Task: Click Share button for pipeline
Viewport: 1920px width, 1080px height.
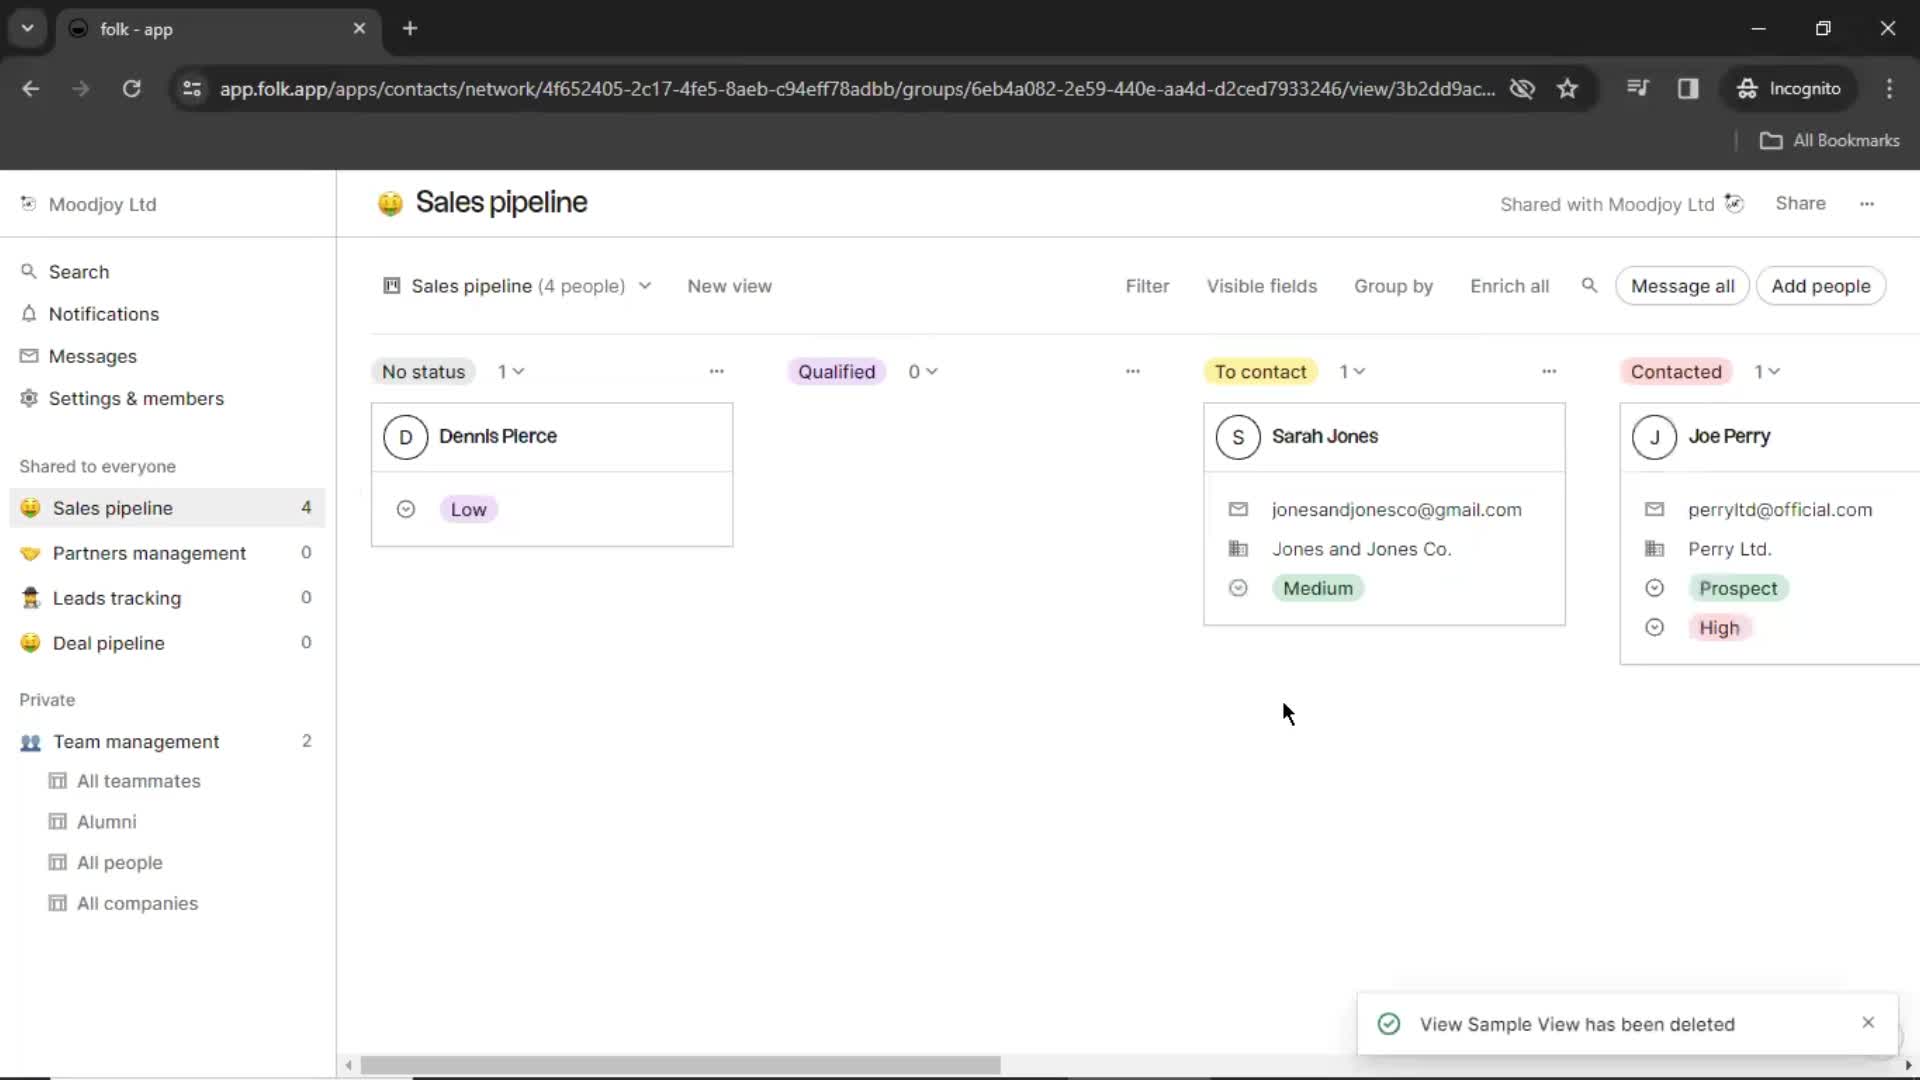Action: tap(1803, 203)
